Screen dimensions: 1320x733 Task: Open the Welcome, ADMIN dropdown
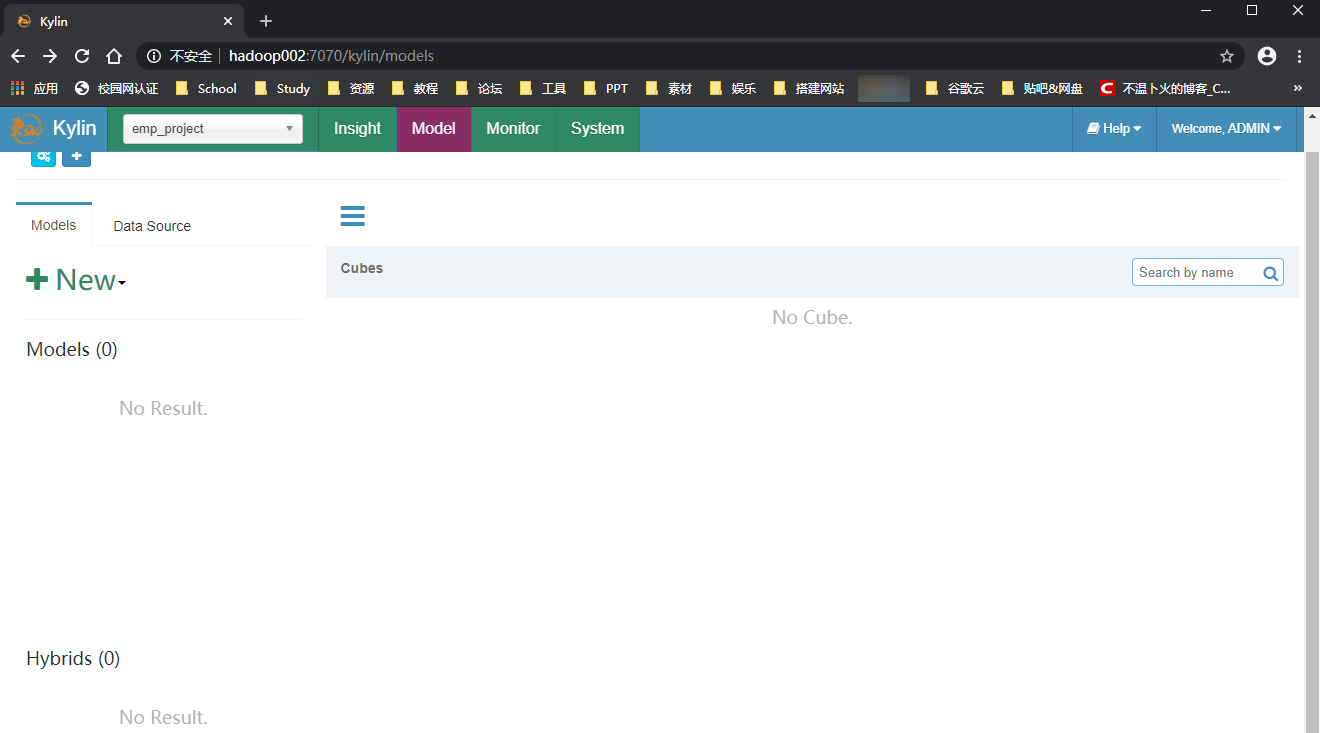(x=1226, y=128)
